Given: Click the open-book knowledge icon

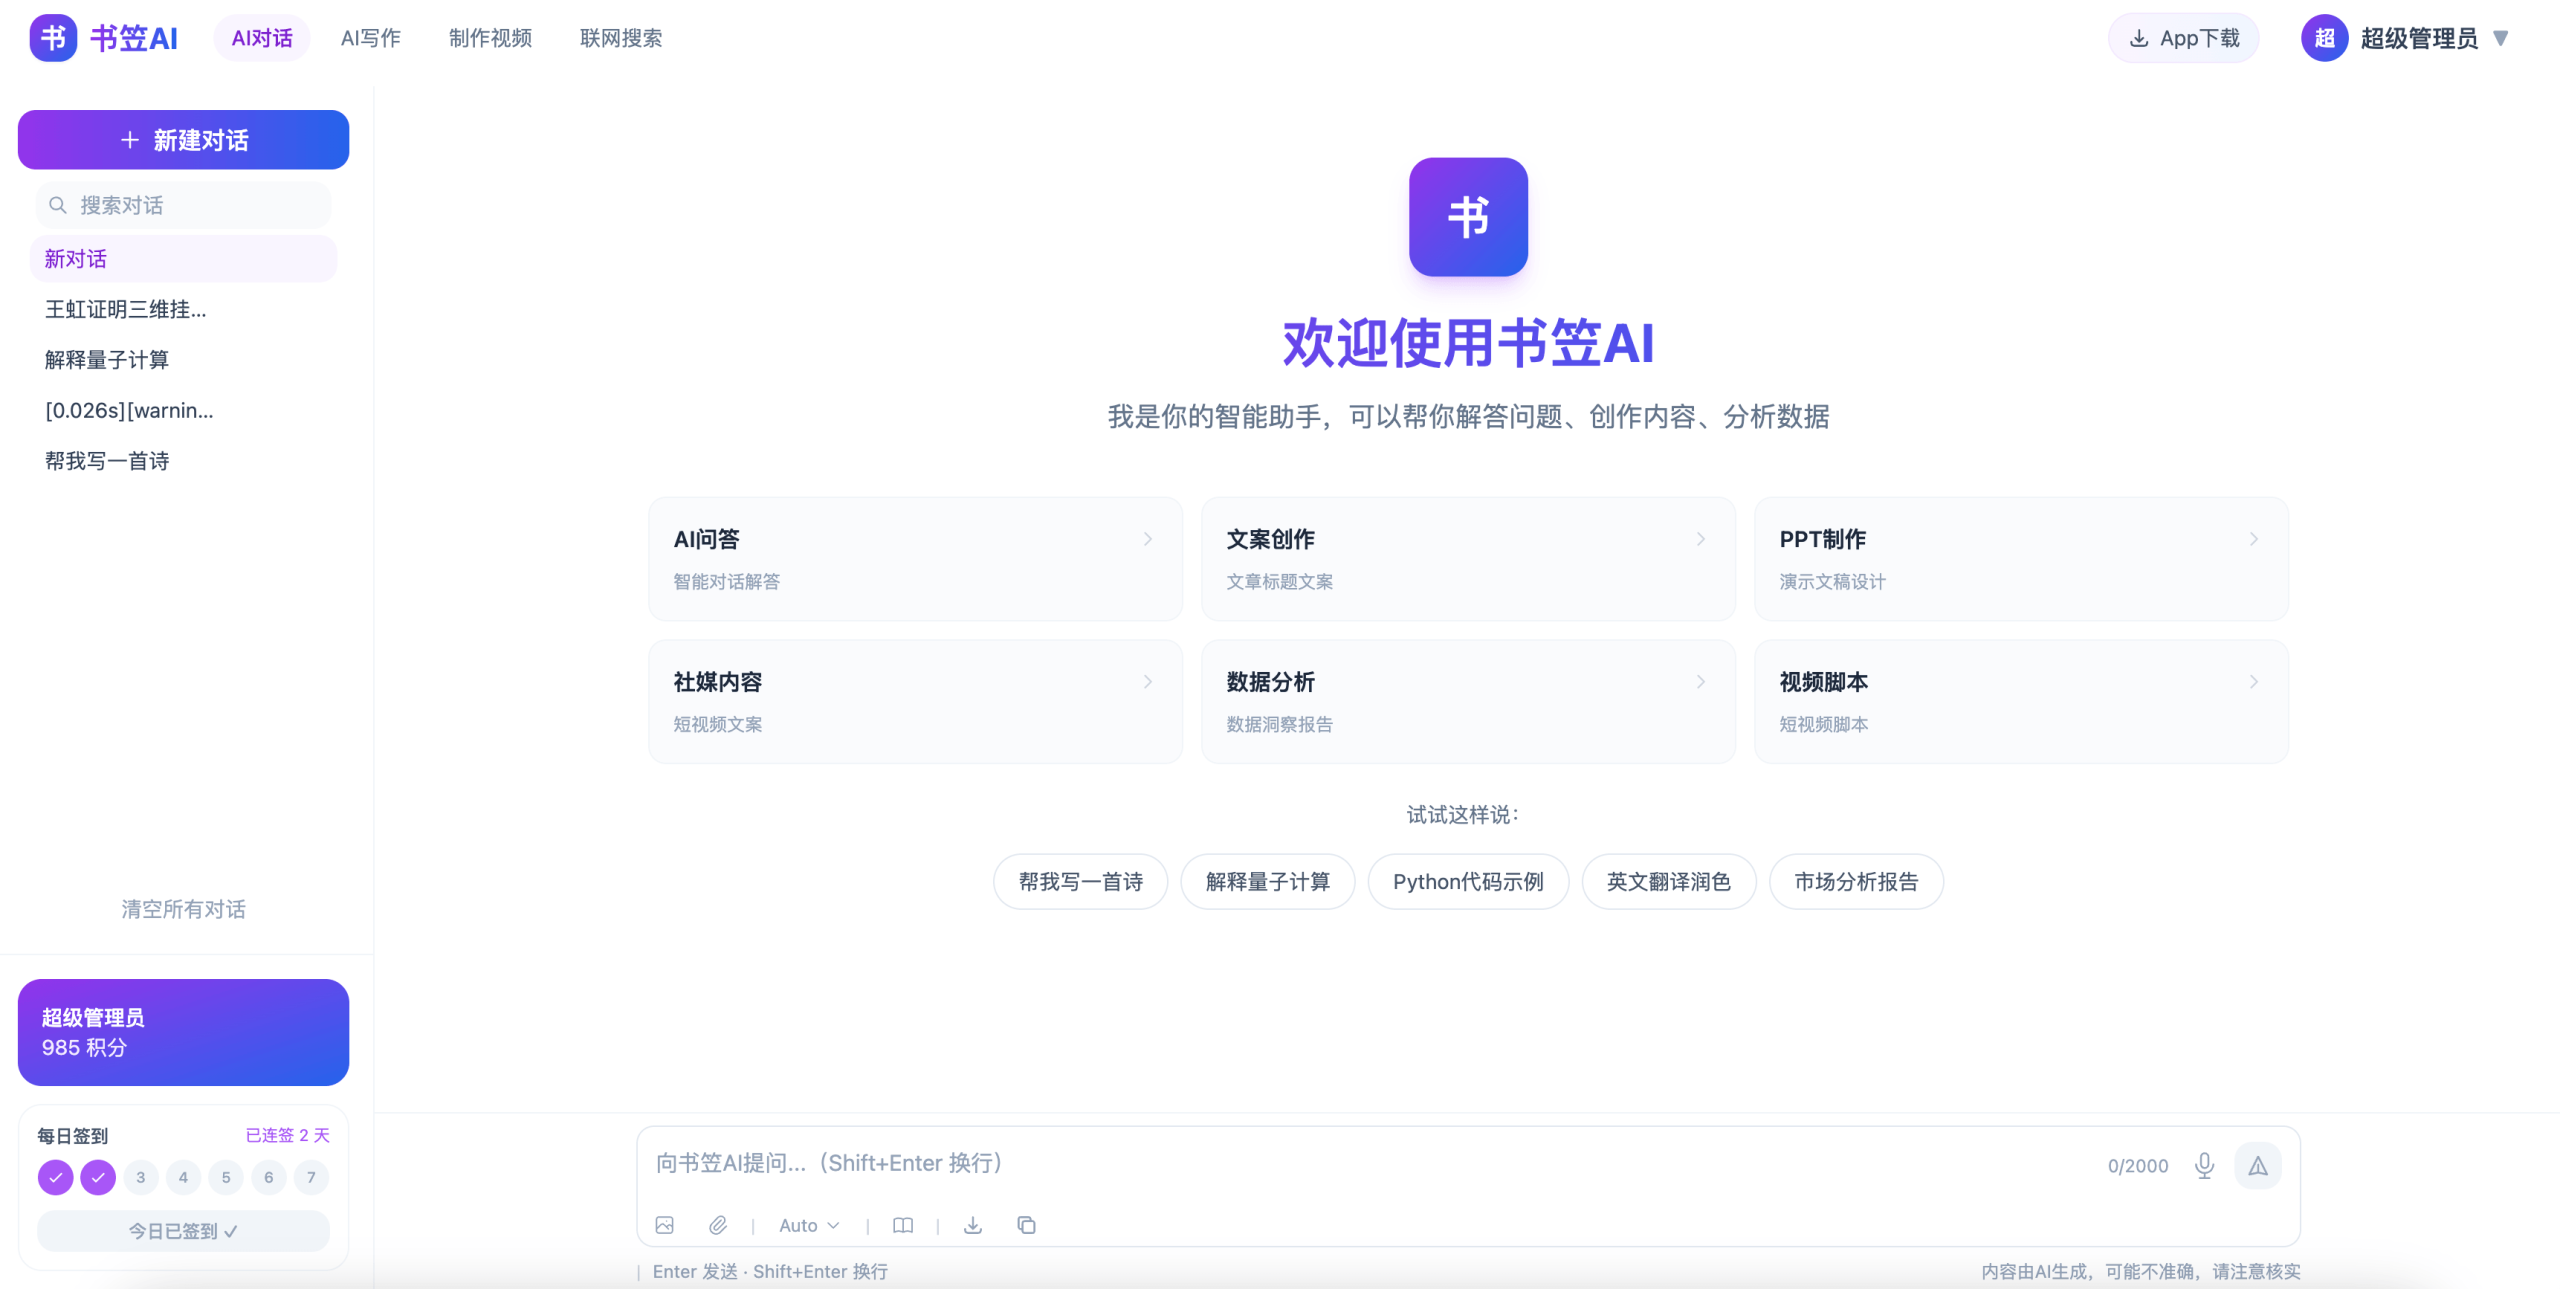Looking at the screenshot, I should point(903,1225).
